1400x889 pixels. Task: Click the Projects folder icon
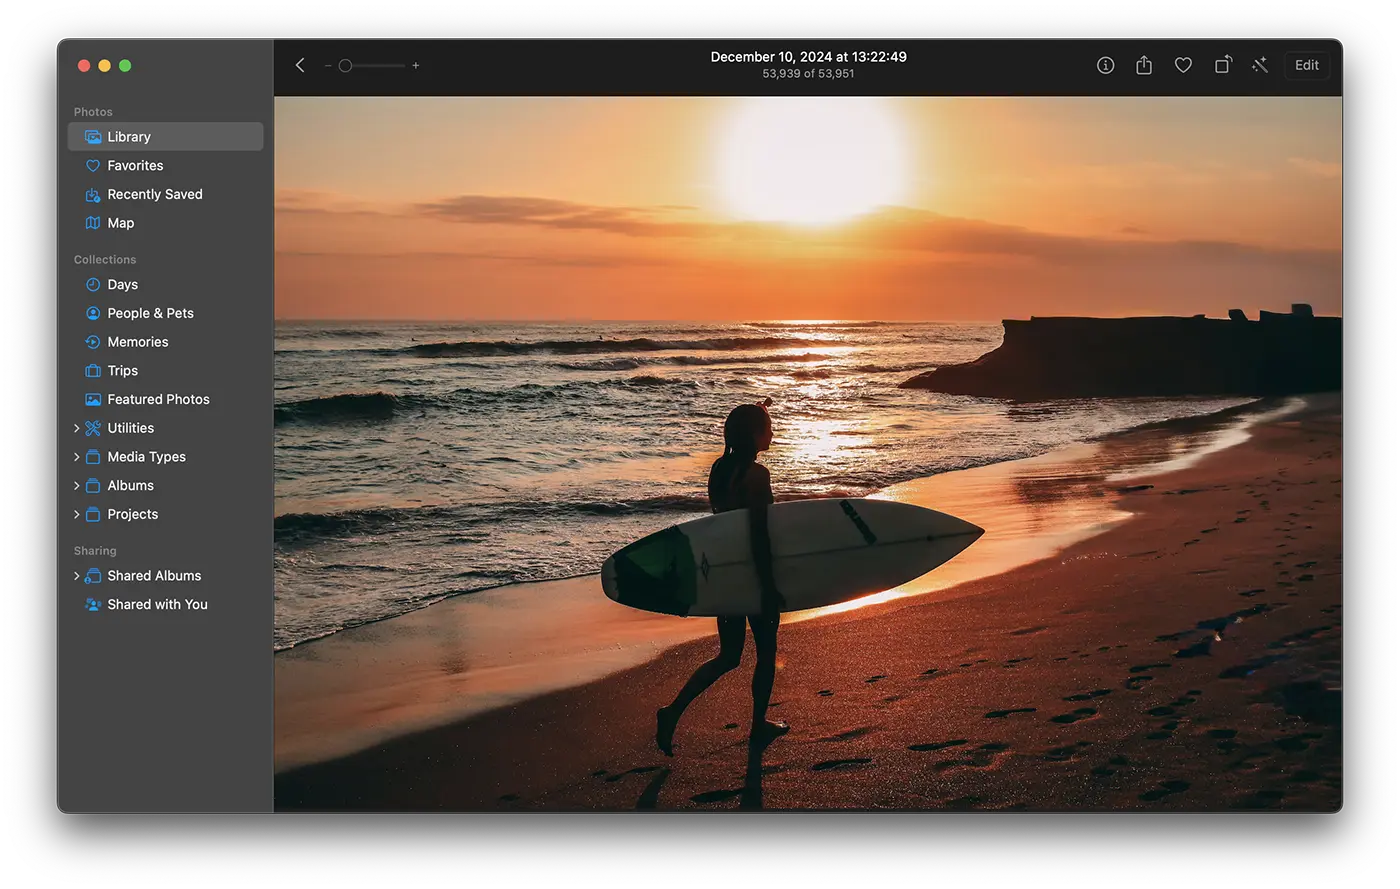click(93, 514)
